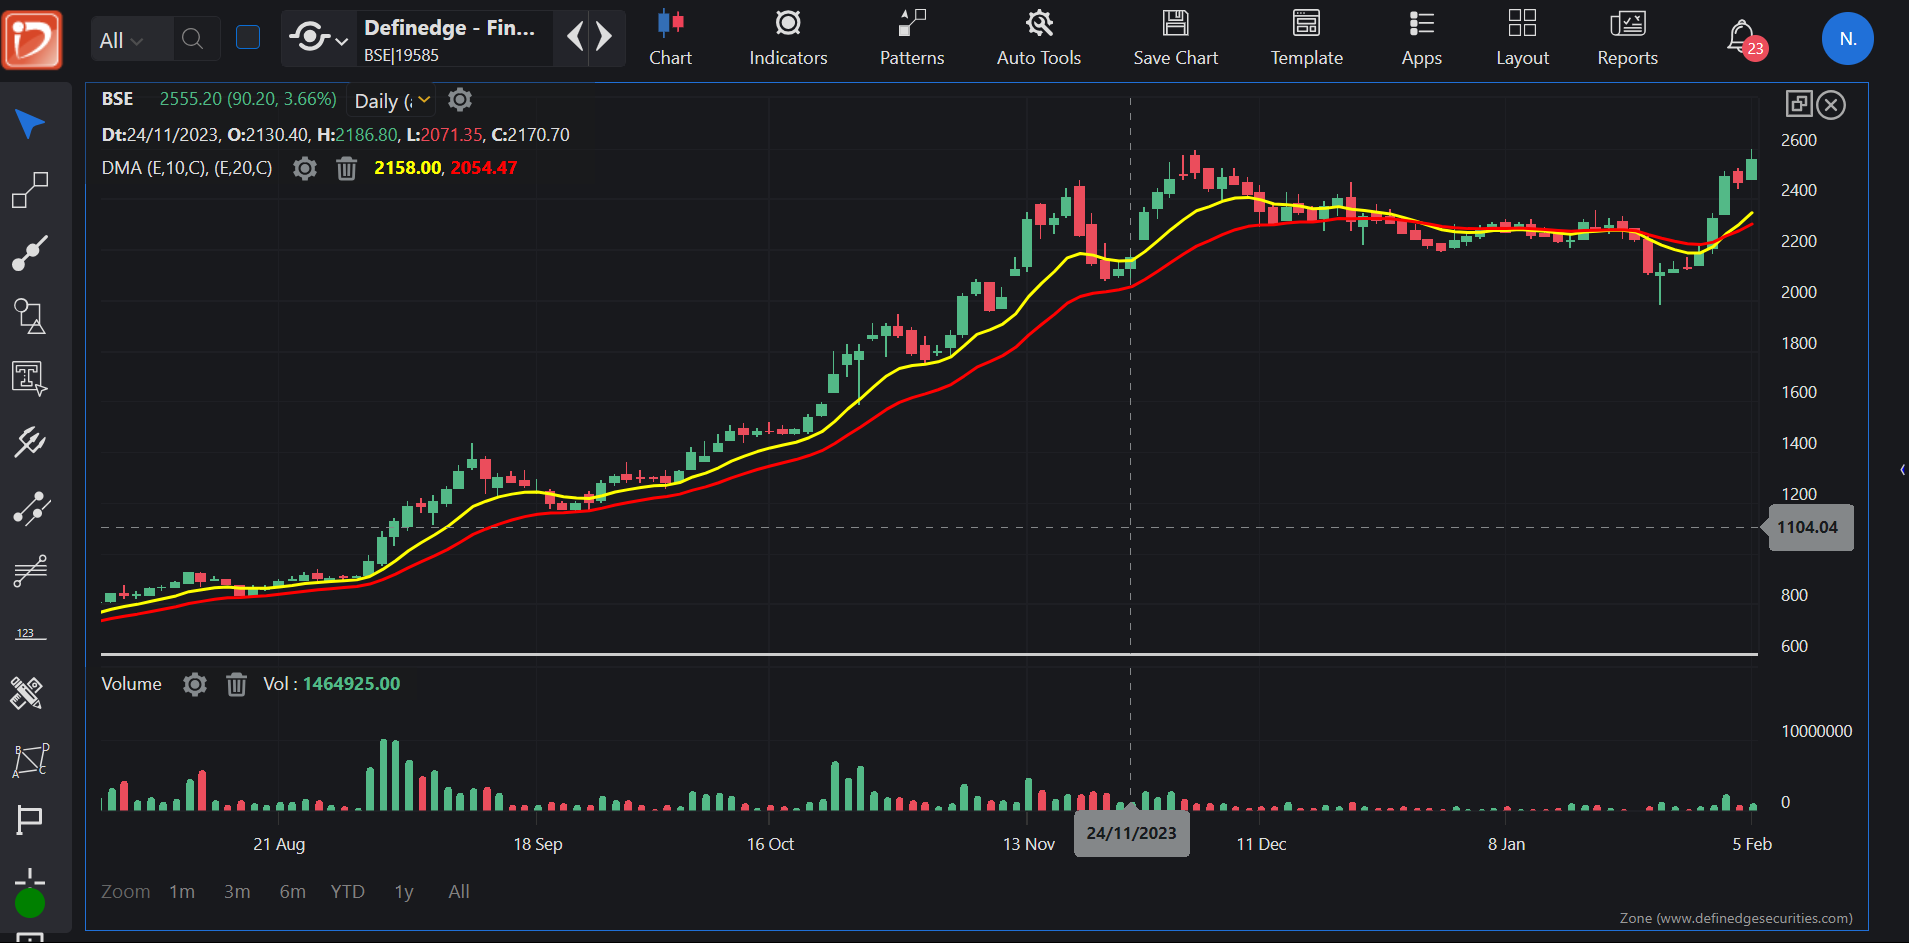Click the yellow DMA value 2158.00
The width and height of the screenshot is (1909, 943).
click(x=408, y=168)
